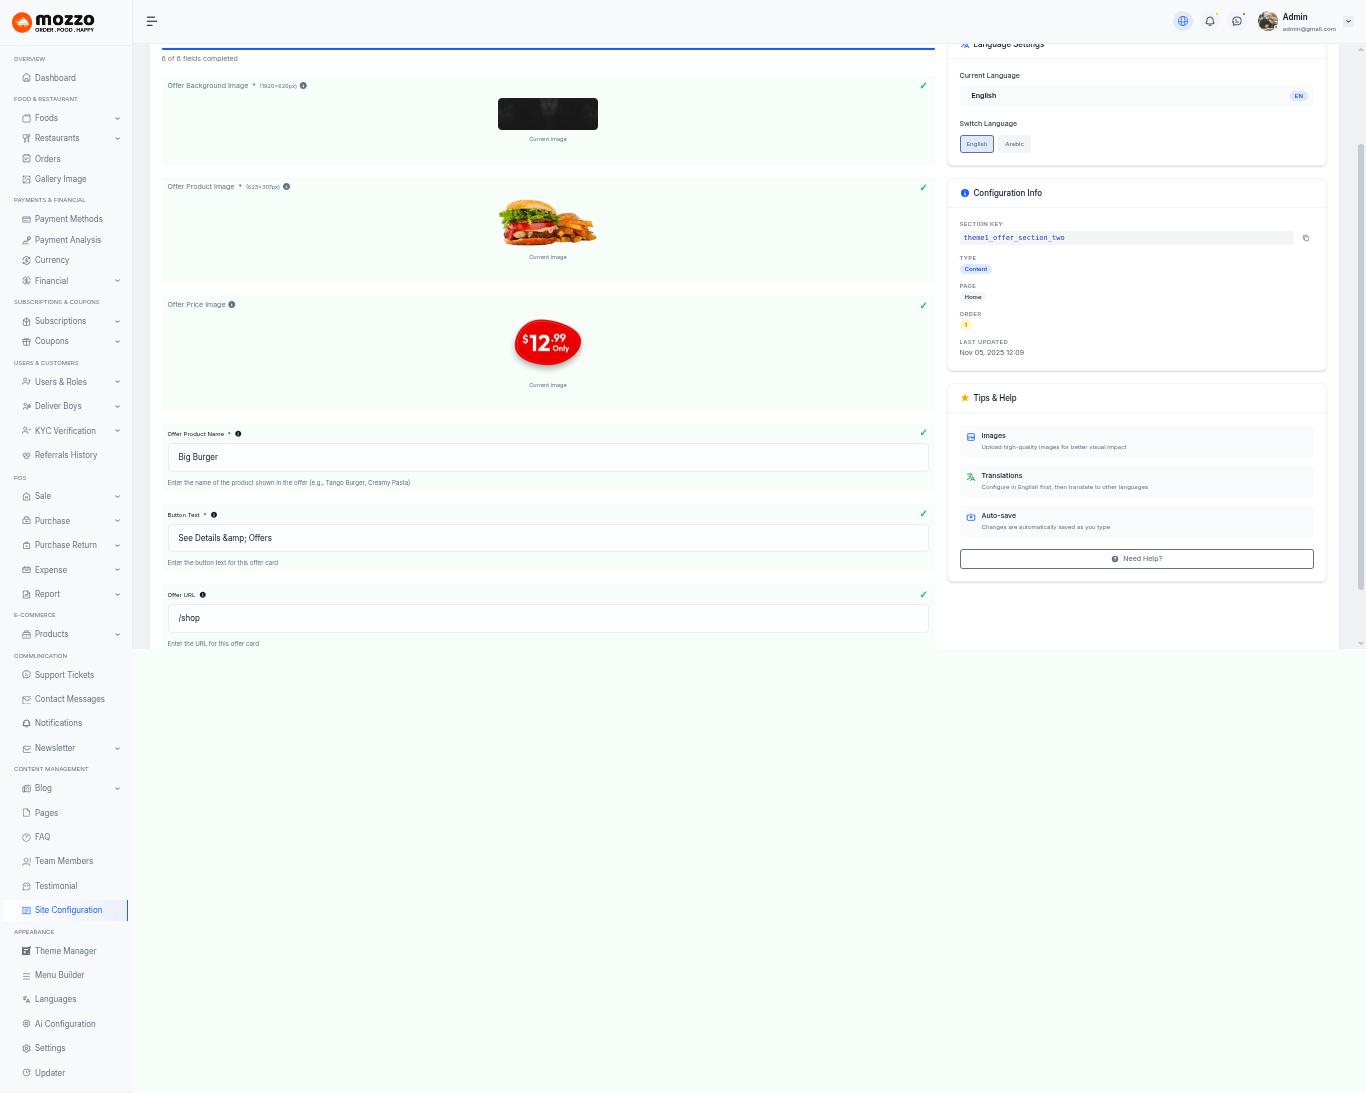1366x1093 pixels.
Task: Open Support Tickets link in sidebar
Action: [64, 675]
